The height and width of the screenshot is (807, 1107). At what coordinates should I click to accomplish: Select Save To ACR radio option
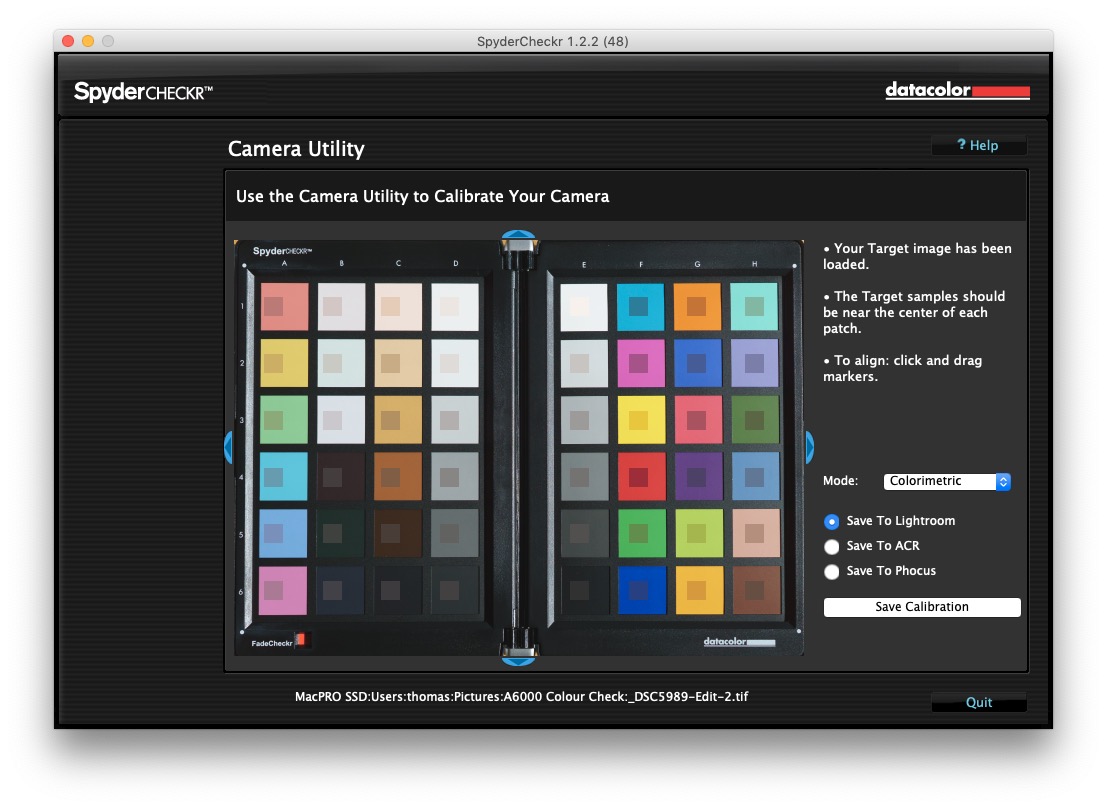tap(832, 546)
